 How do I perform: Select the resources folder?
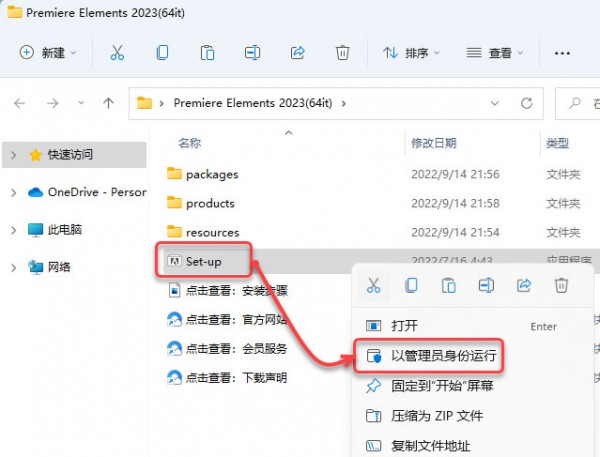(x=203, y=232)
